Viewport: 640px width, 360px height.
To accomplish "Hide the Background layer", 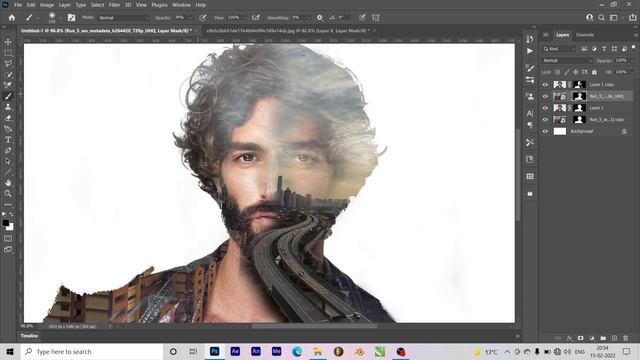I will (x=545, y=131).
